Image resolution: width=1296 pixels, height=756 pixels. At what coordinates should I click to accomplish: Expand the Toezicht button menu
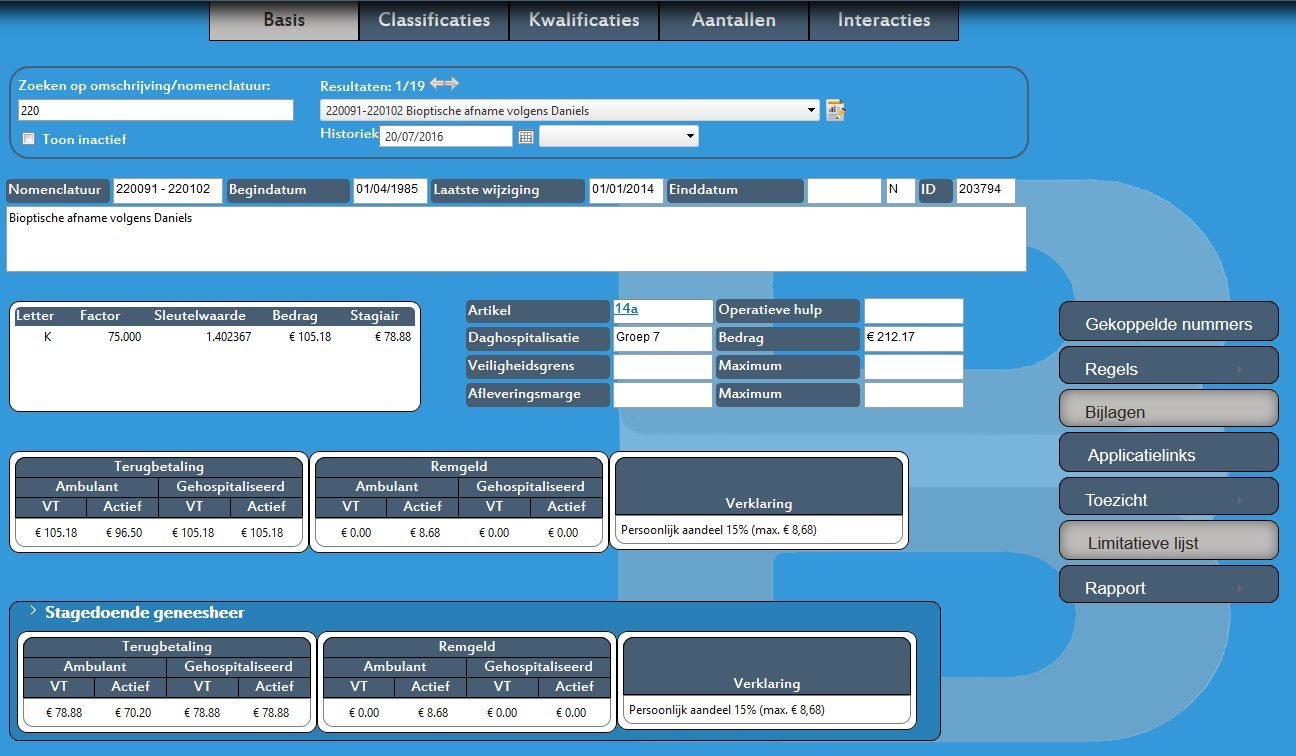(1168, 497)
